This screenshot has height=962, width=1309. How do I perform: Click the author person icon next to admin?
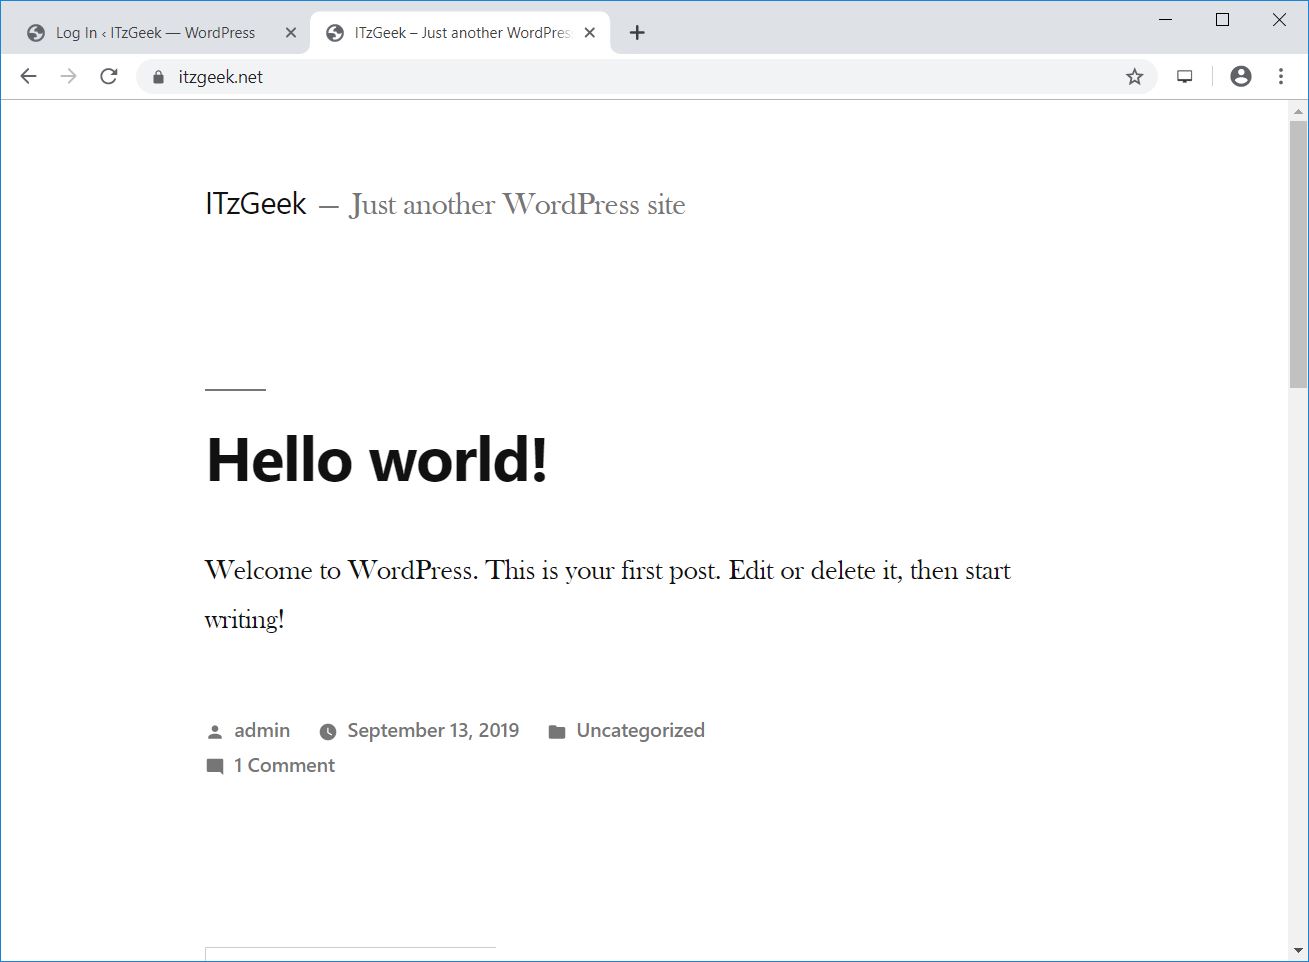215,732
